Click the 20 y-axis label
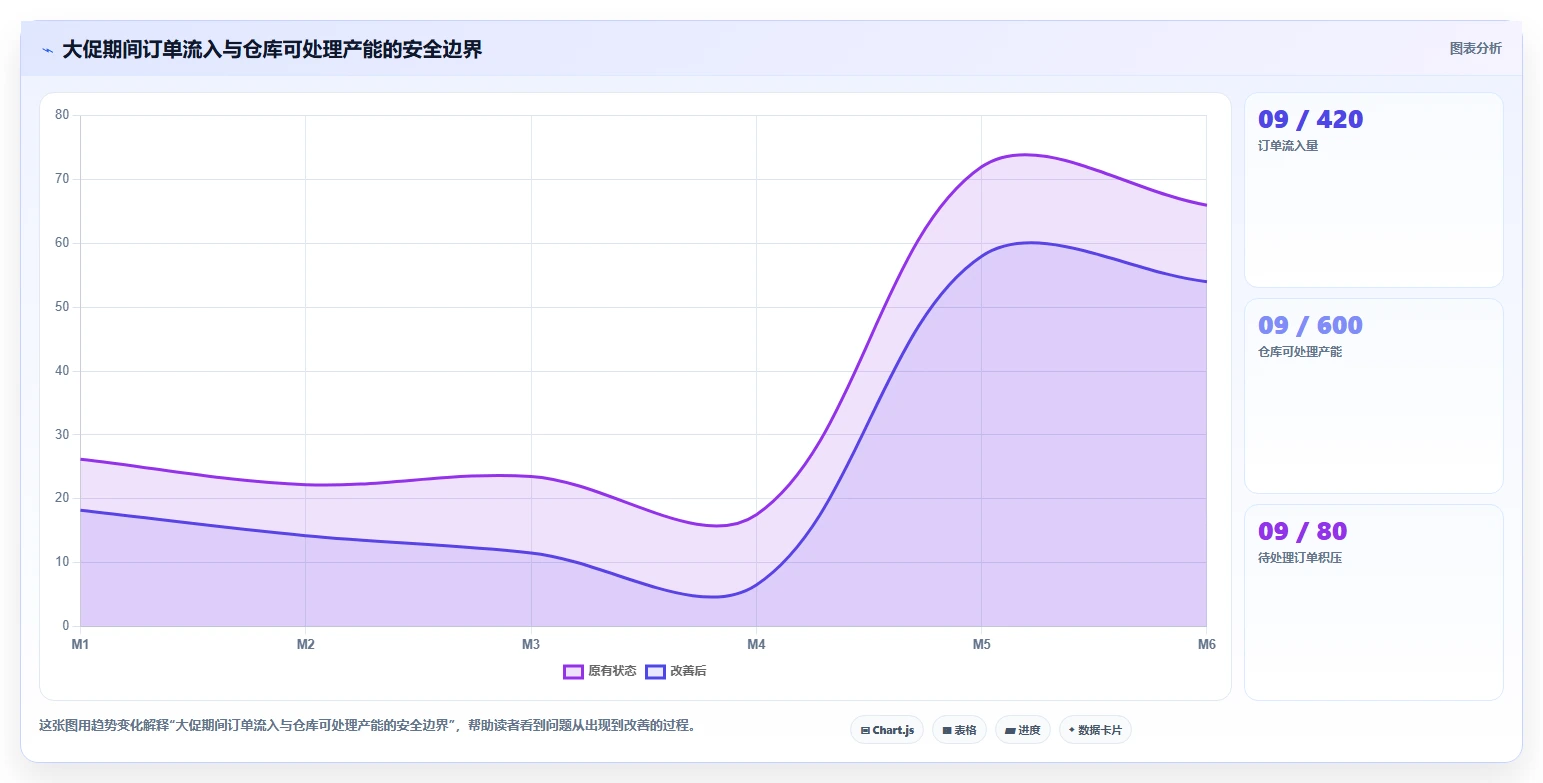 [62, 498]
